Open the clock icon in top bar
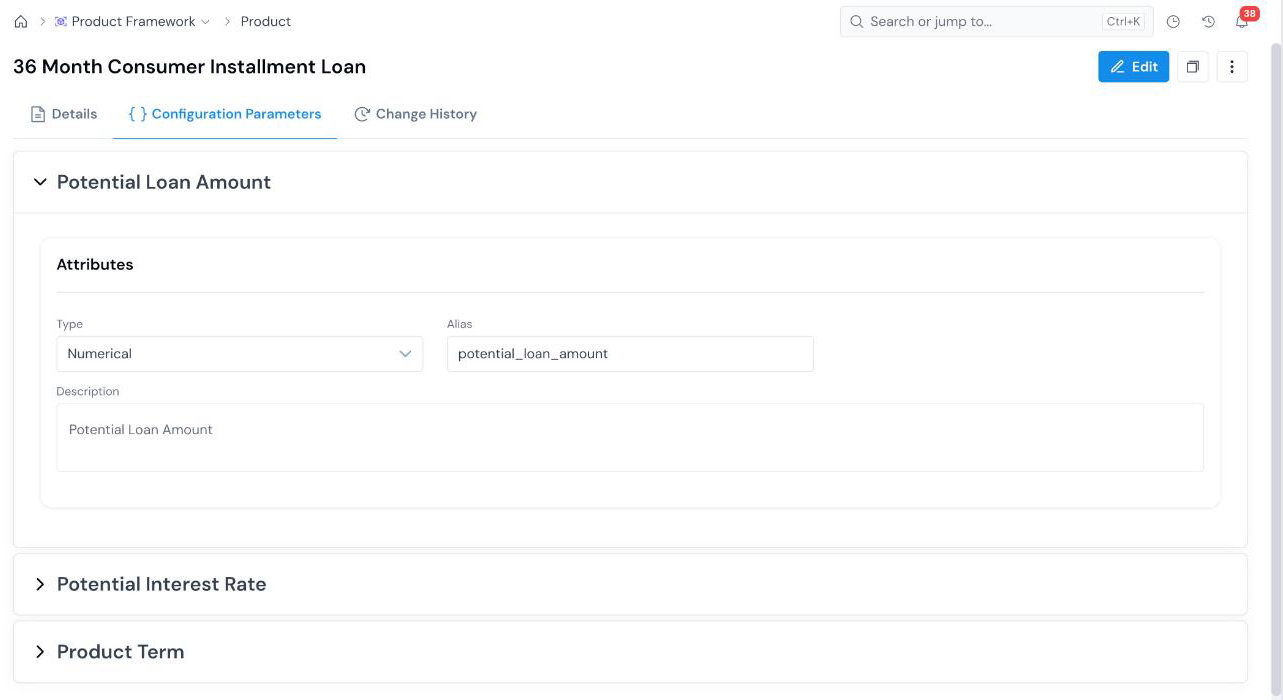Image resolution: width=1283 pixels, height=700 pixels. (1174, 21)
